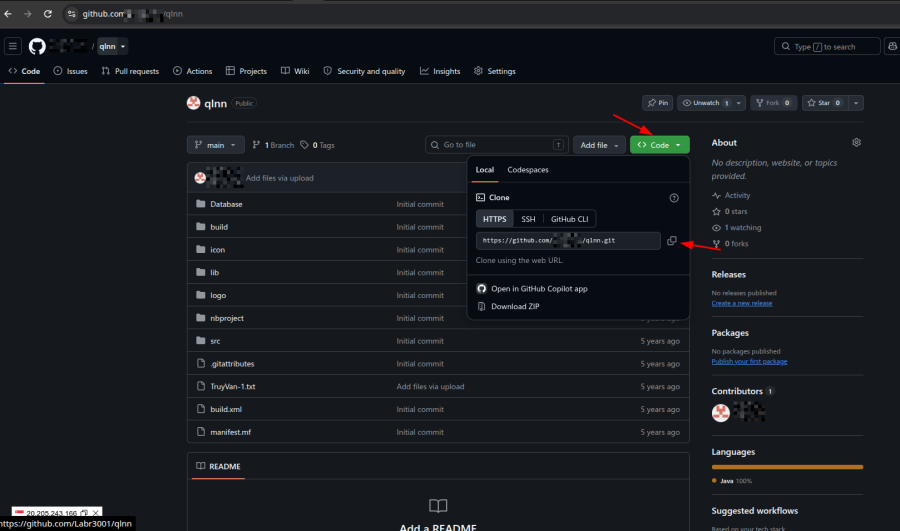Open the Wiki tab
Screen dimensions: 900x531
tap(295, 71)
